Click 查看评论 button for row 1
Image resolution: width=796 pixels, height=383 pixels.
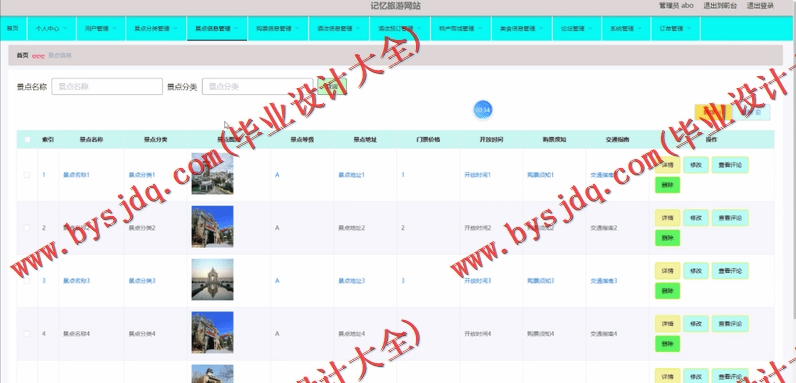(730, 165)
